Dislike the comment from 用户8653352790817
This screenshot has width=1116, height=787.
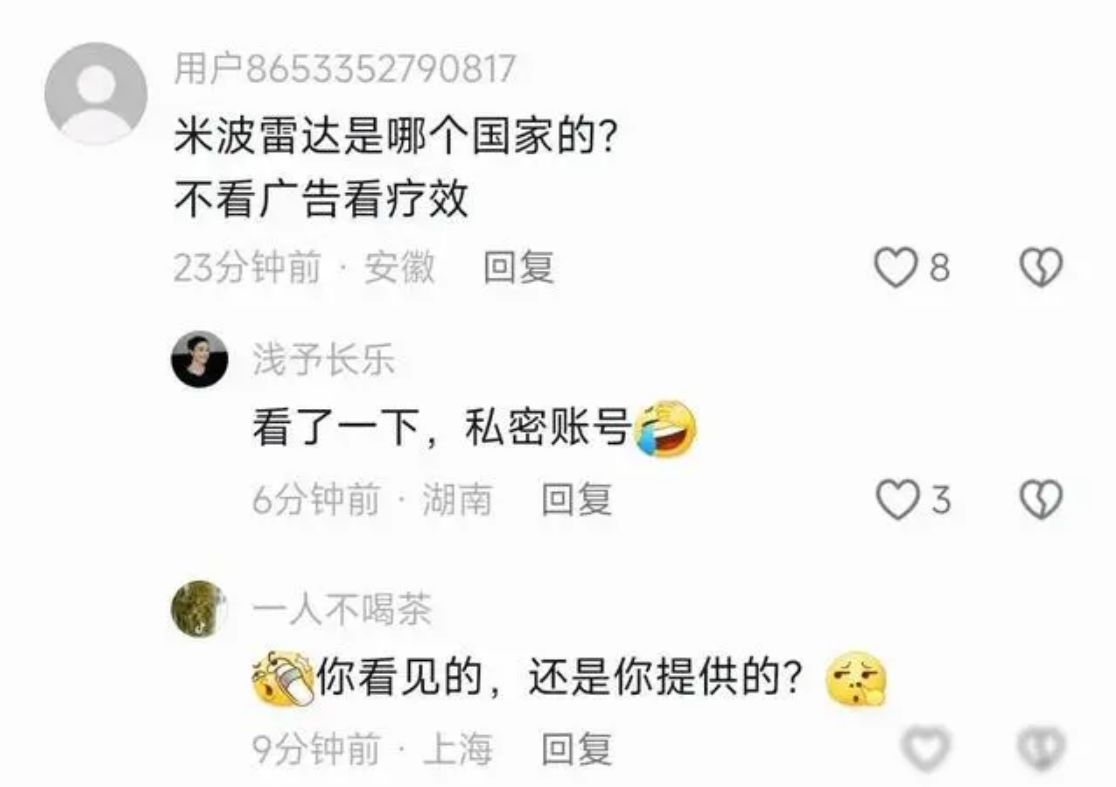1041,268
